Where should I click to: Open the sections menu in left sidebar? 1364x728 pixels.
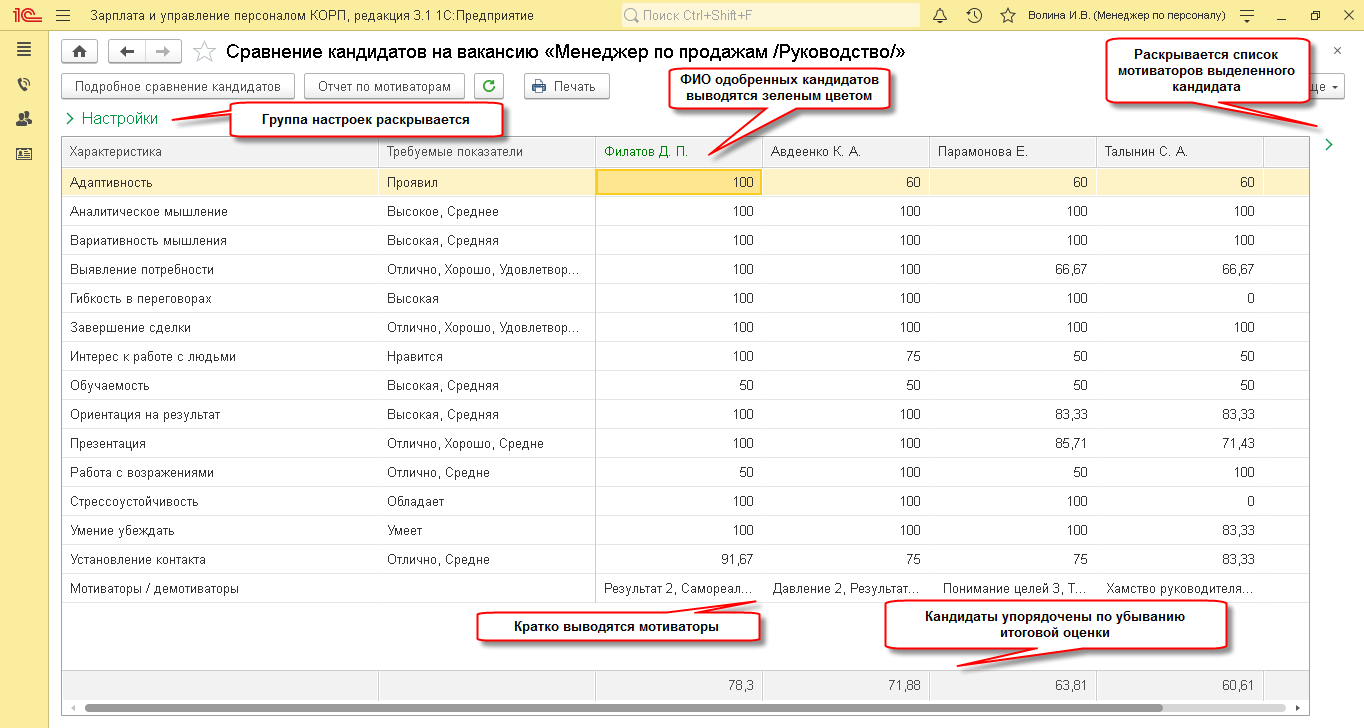pos(24,49)
